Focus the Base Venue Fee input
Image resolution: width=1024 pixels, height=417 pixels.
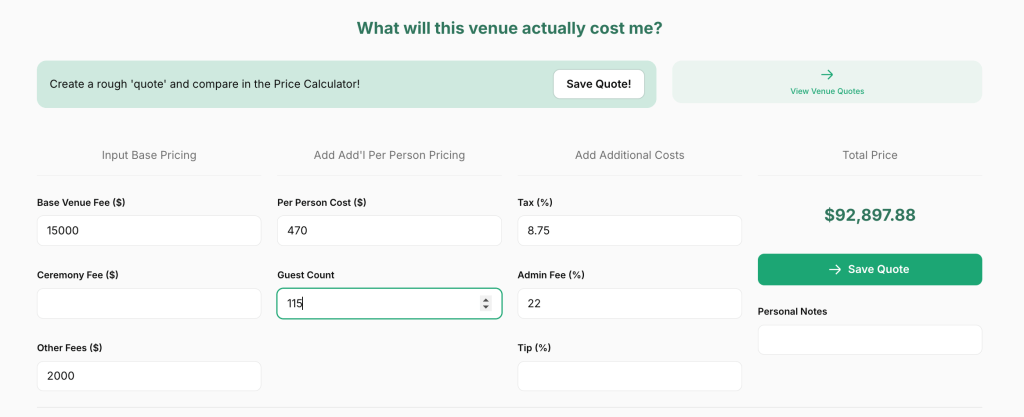(x=149, y=230)
